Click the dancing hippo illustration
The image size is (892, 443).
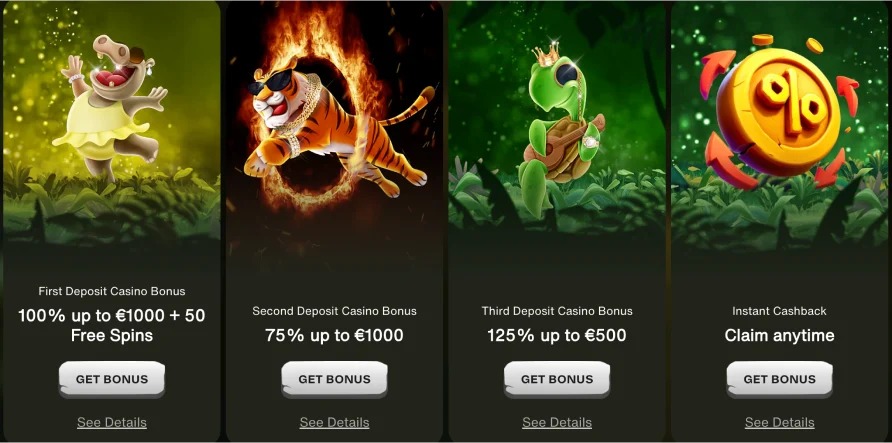[112, 106]
